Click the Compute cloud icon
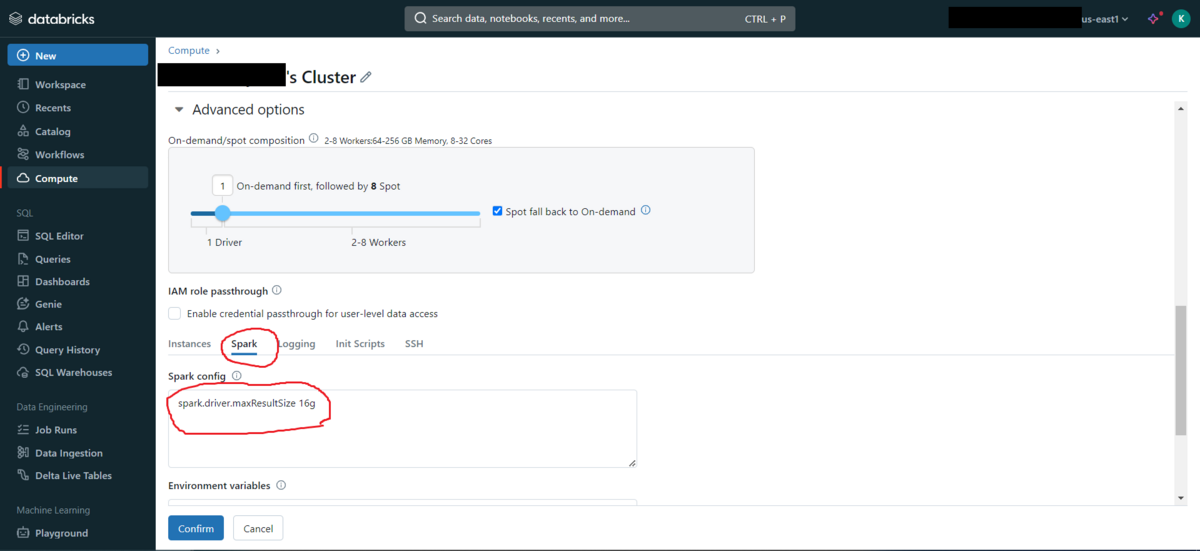 point(23,178)
